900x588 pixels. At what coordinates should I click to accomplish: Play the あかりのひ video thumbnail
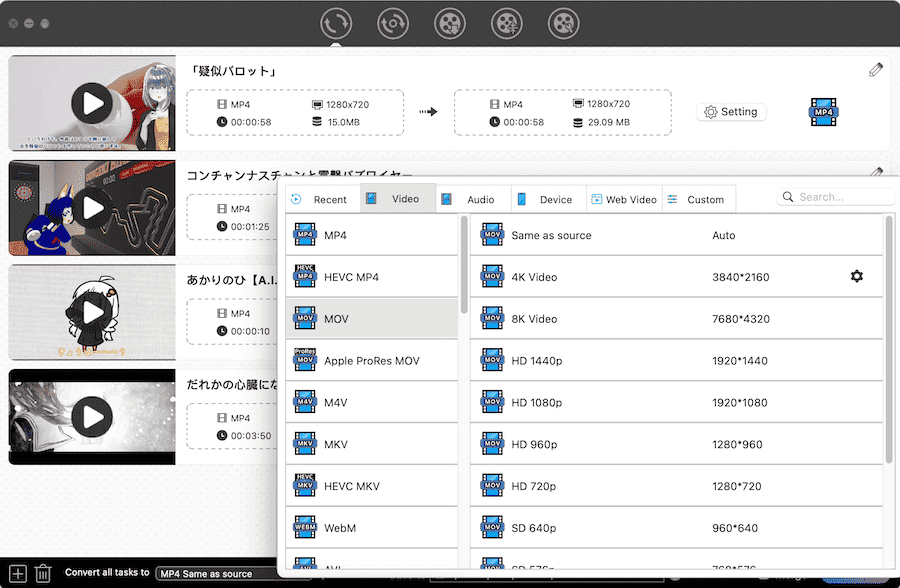pos(92,312)
